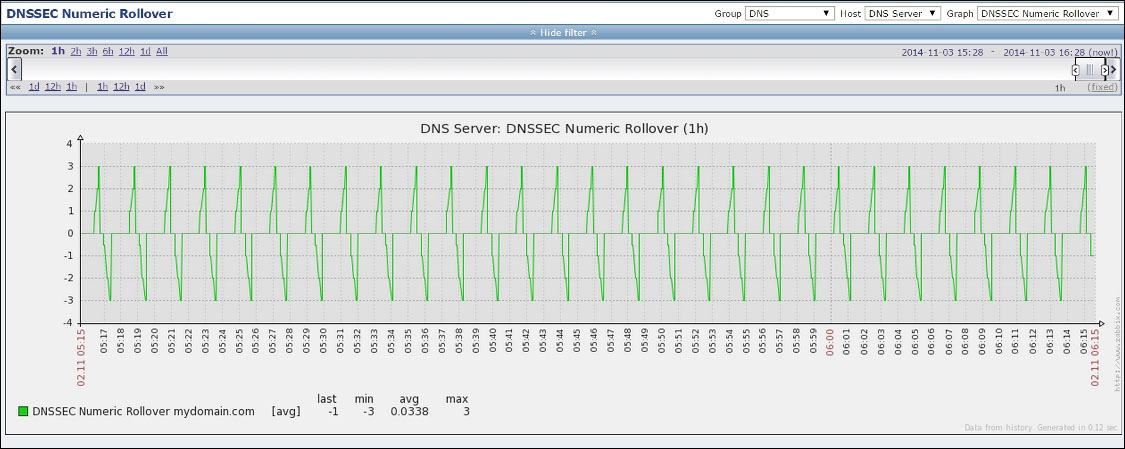Open the Host dropdown showing DNS Server

(x=902, y=14)
